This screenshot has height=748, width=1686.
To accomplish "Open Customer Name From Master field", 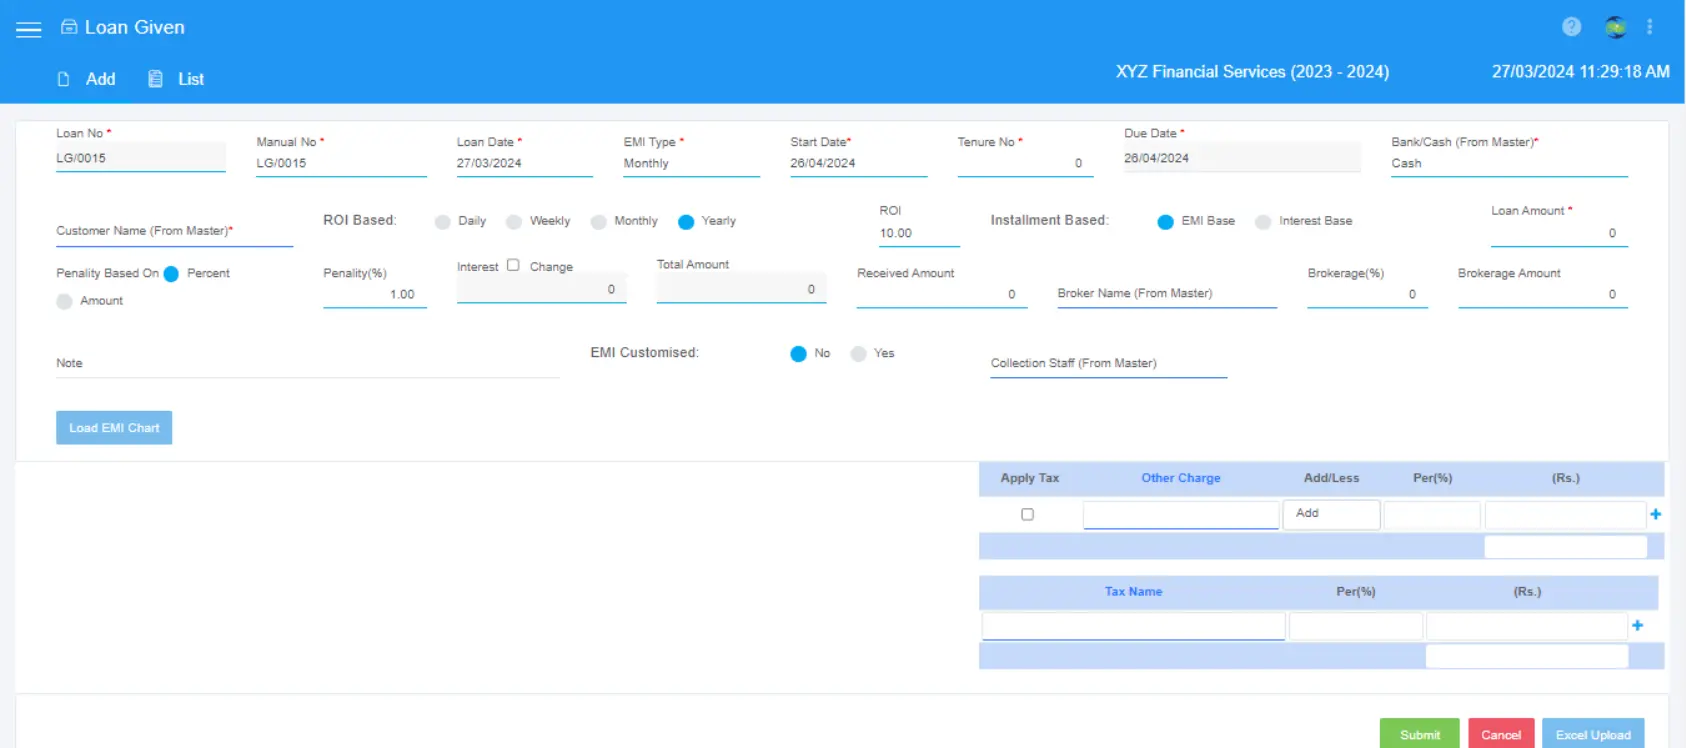I will (174, 232).
